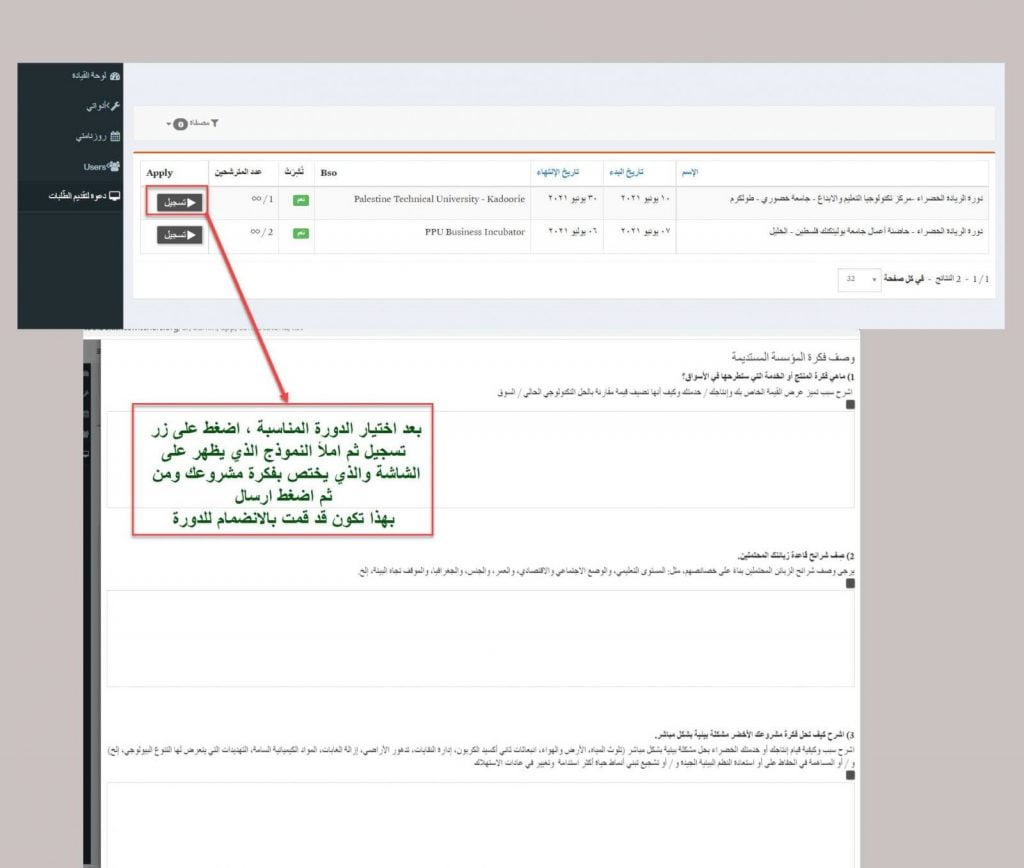Screen dimensions: 1024x868
Task: Toggle the small square next to question 2
Action: tap(850, 583)
